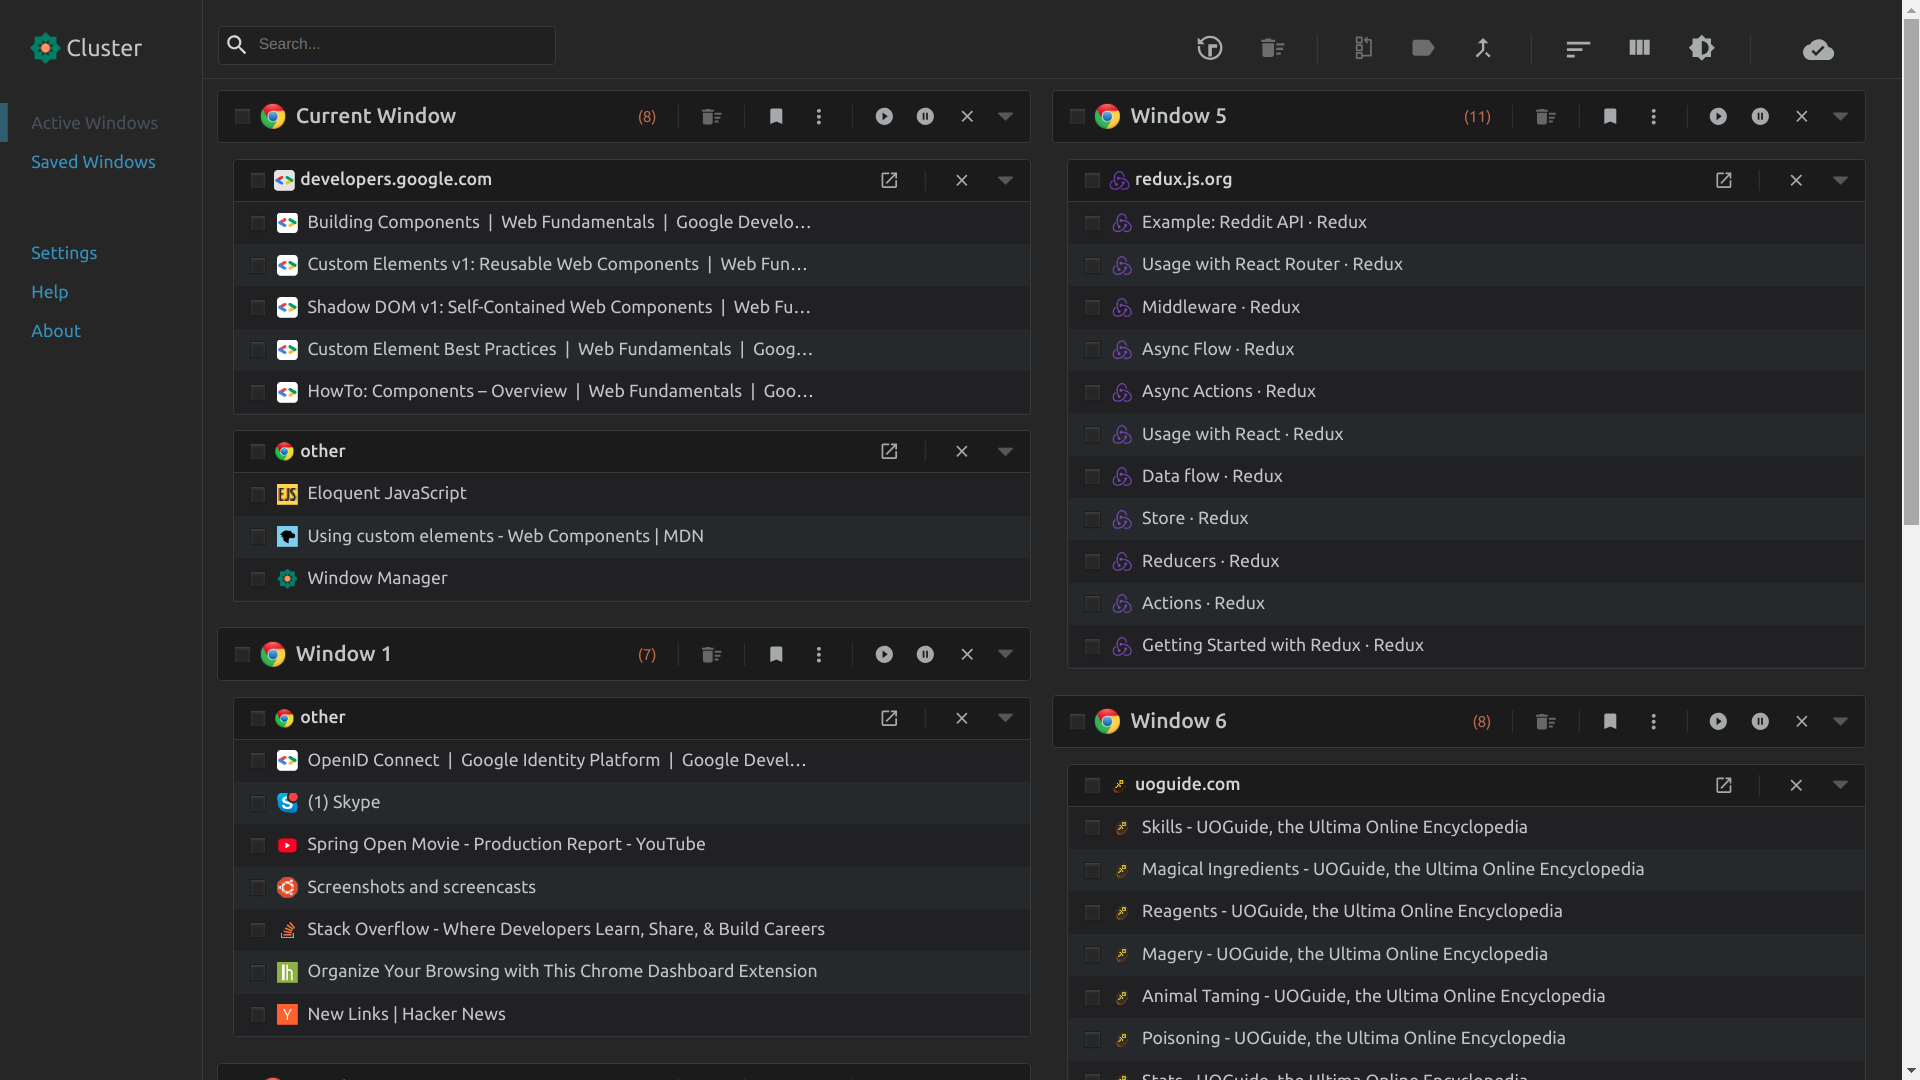Collapse the Window 1 panel

[1006, 655]
